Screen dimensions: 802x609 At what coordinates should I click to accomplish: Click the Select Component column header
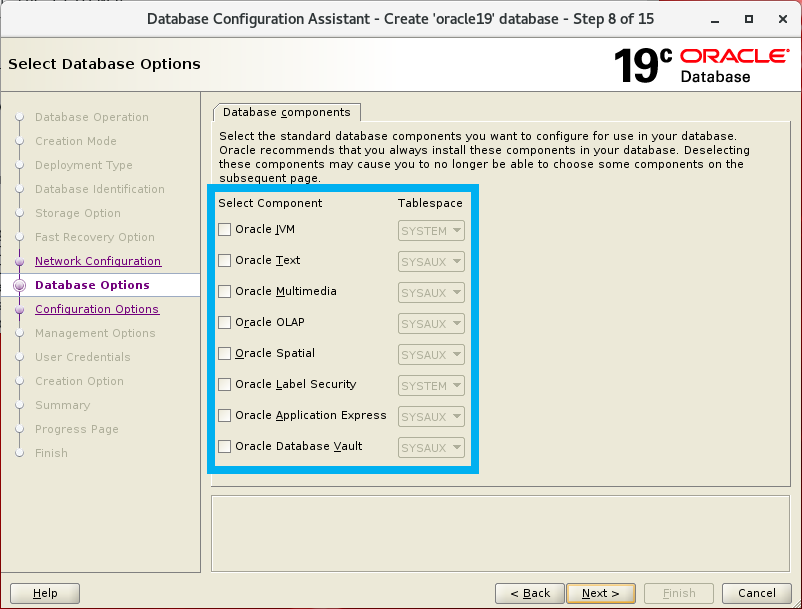(x=270, y=203)
